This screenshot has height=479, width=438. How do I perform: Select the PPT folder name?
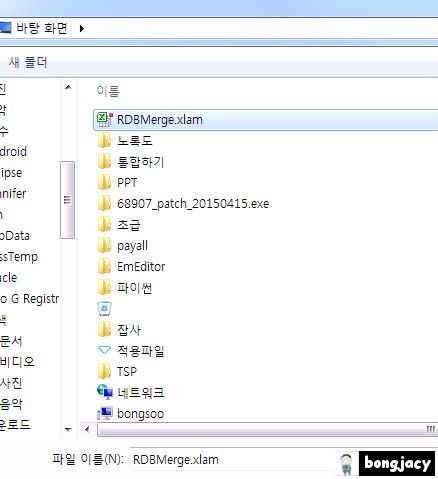click(x=127, y=183)
